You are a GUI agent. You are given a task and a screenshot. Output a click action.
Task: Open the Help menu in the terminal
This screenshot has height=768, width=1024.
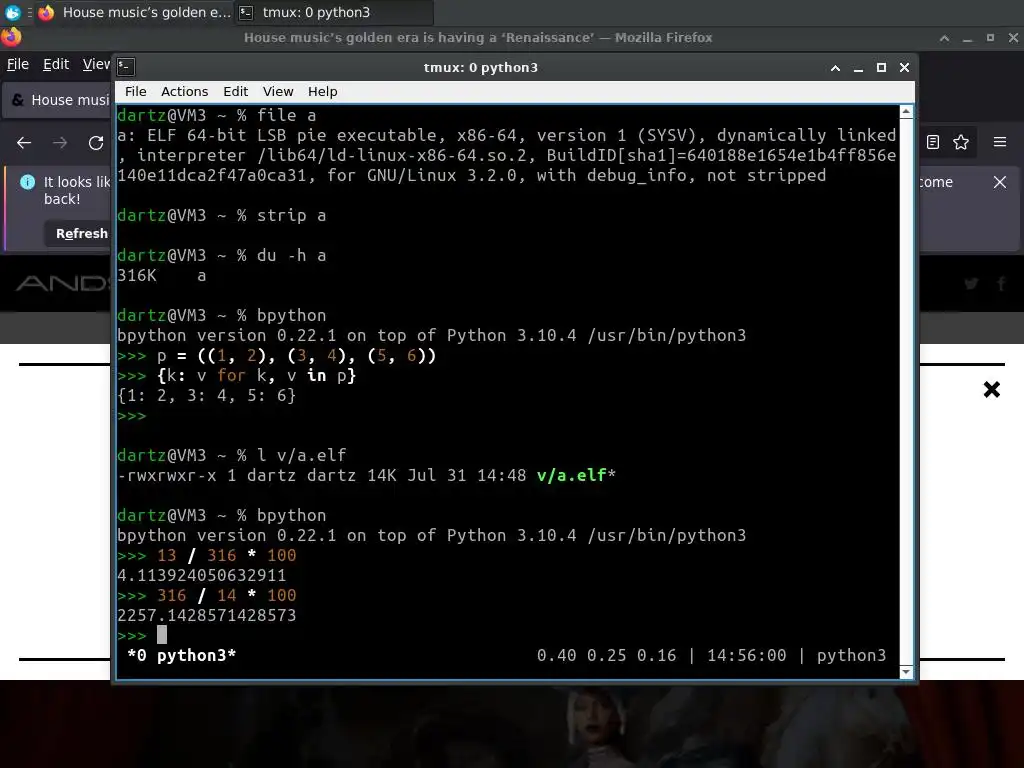tap(323, 91)
